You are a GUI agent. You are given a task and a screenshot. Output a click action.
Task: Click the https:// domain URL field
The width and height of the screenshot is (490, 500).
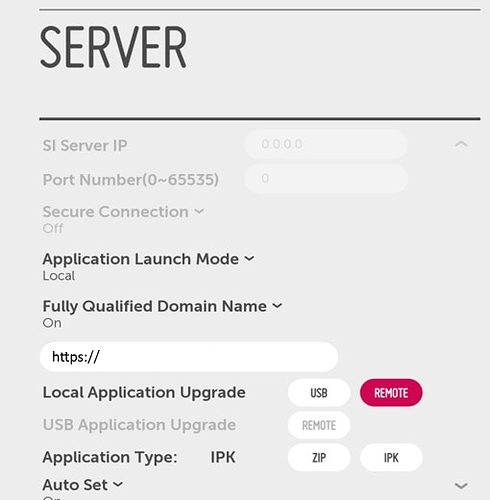coord(189,357)
